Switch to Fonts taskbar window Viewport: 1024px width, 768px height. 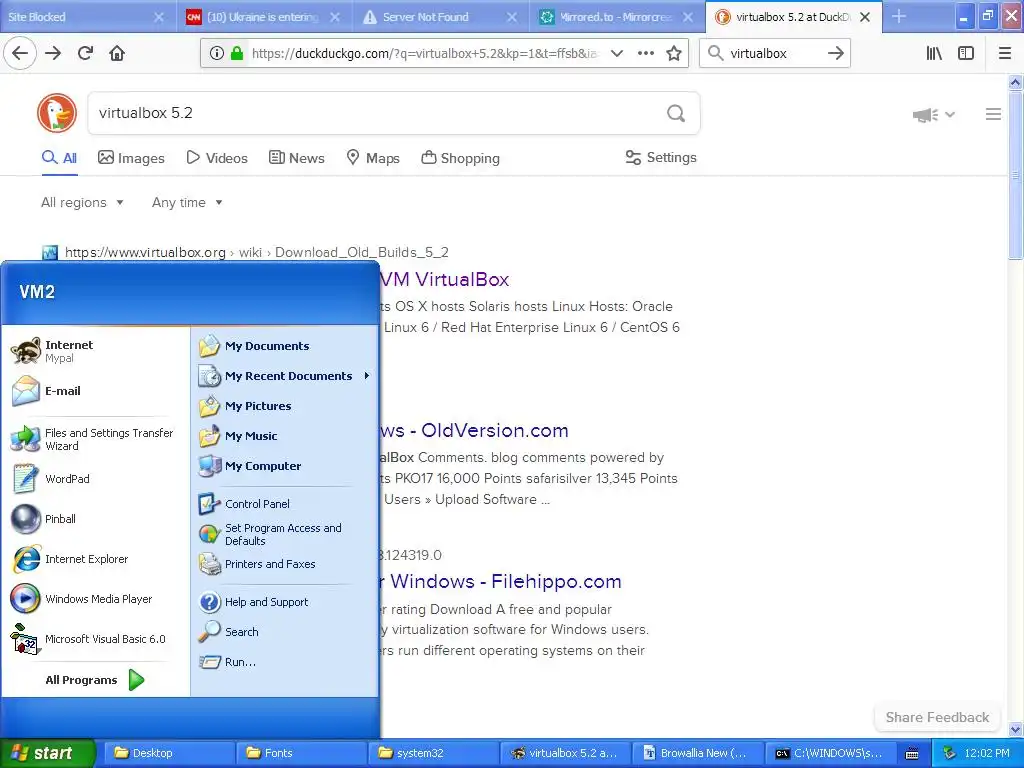[x=301, y=753]
